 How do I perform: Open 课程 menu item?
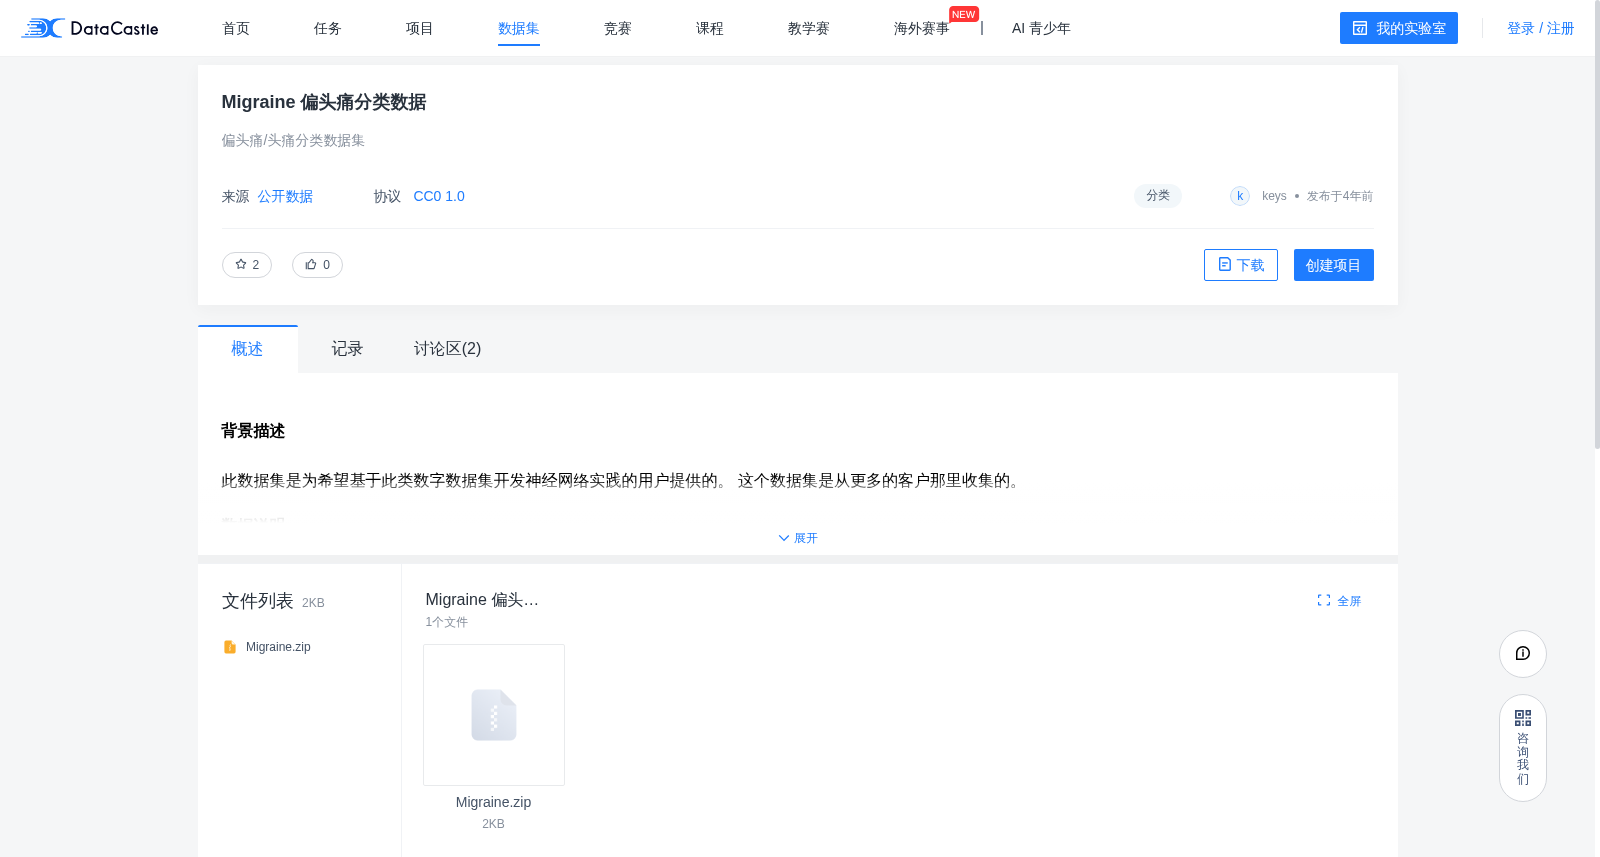point(710,28)
